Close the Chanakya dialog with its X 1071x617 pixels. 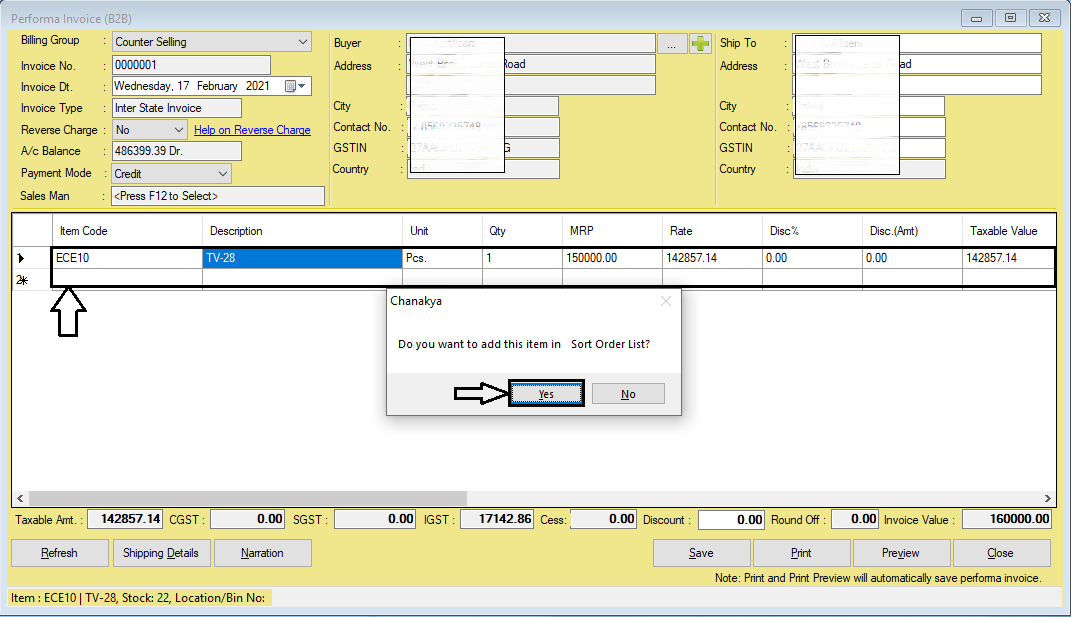coord(666,301)
